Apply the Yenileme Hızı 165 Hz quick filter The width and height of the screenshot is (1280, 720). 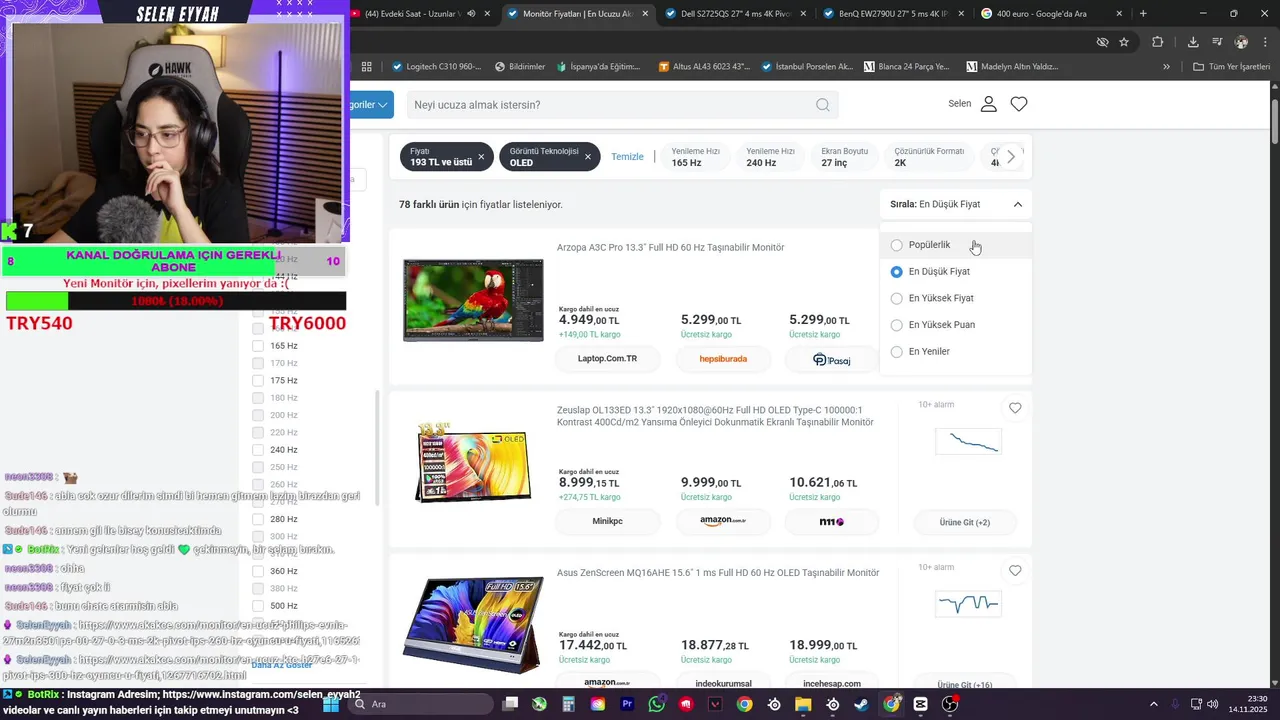pyautogui.click(x=695, y=157)
